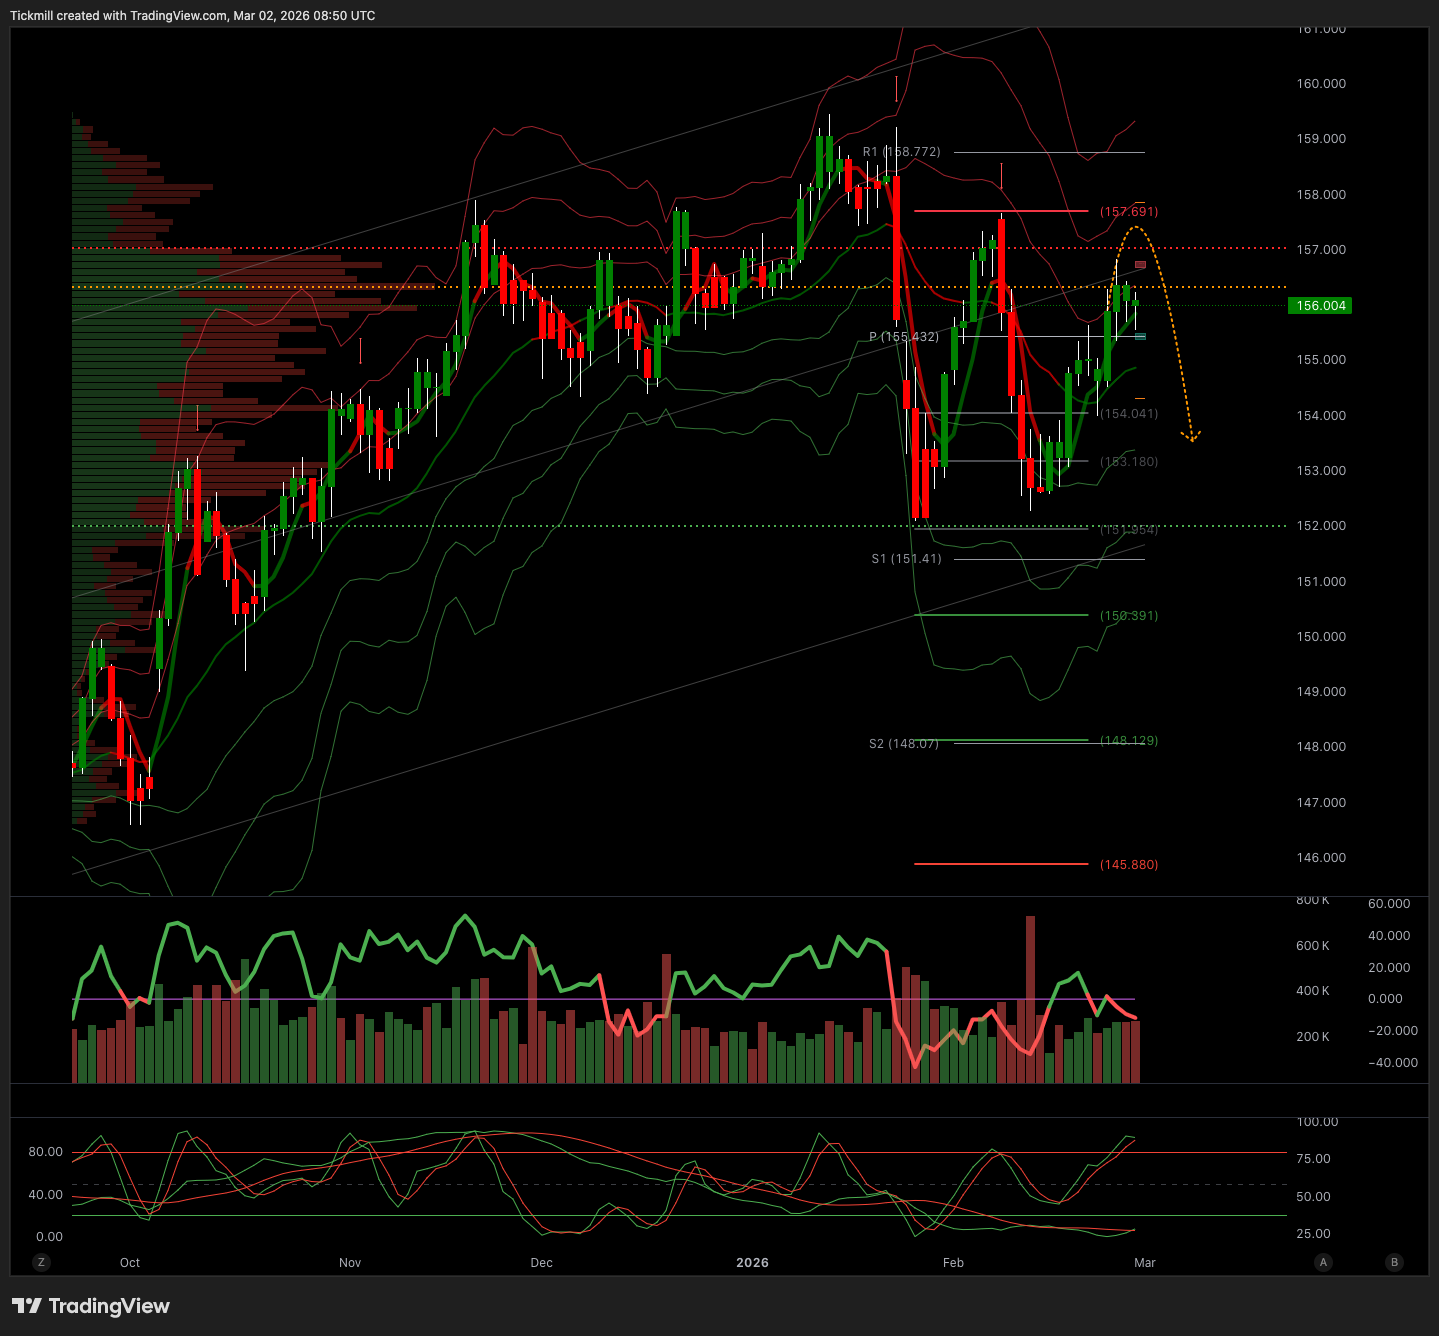Click the Z timezone button near Oct
Image resolution: width=1439 pixels, height=1336 pixels.
coord(41,1262)
